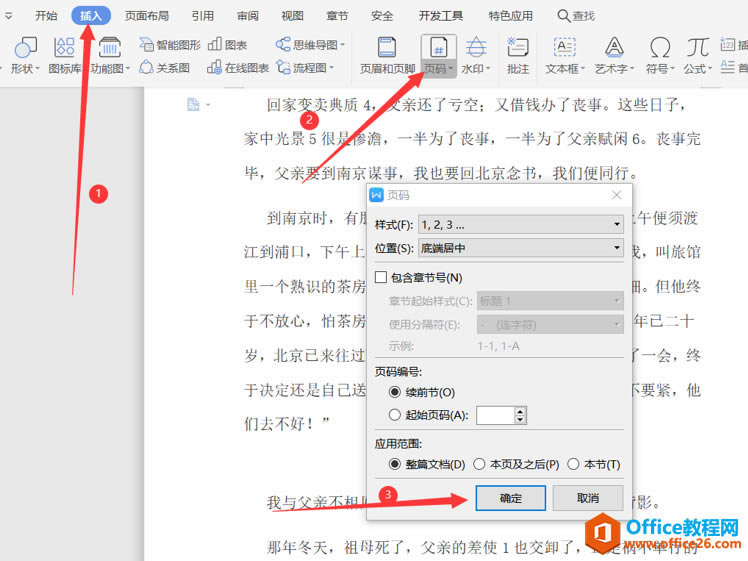
Task: Open the 样式 style dropdown
Action: pyautogui.click(x=521, y=224)
